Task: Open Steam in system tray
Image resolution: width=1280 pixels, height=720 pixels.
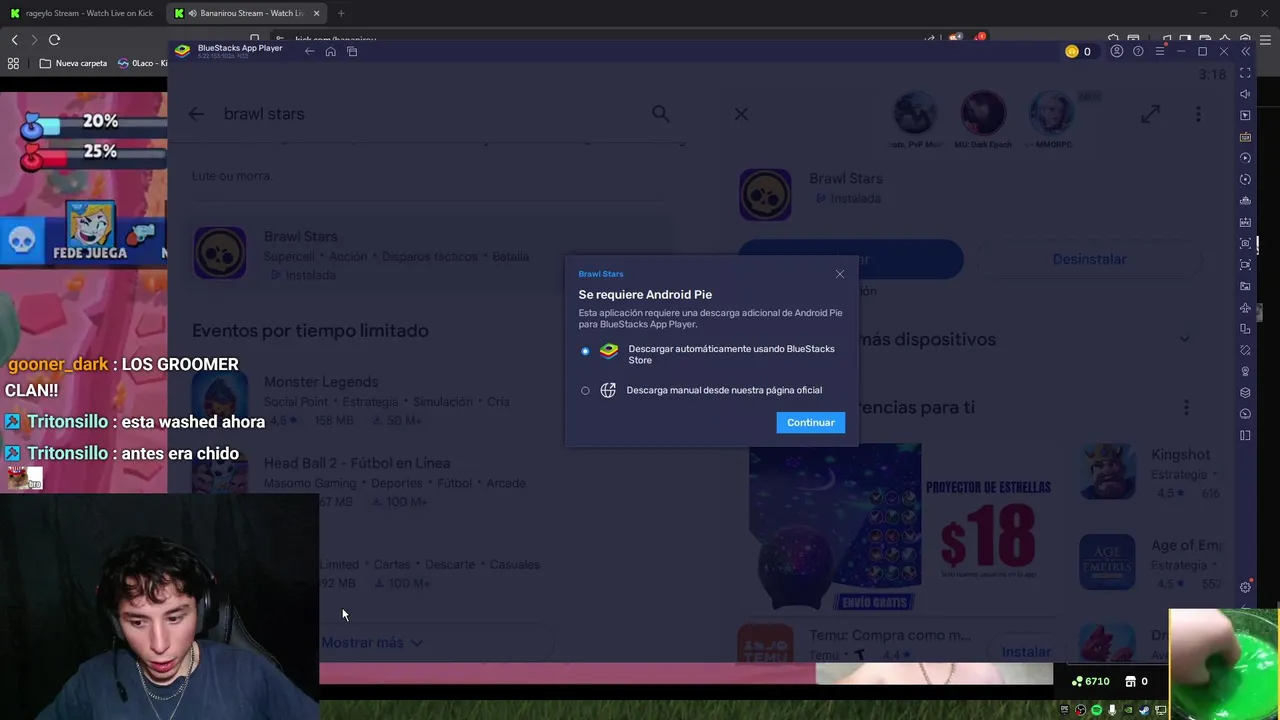Action: pos(1145,710)
